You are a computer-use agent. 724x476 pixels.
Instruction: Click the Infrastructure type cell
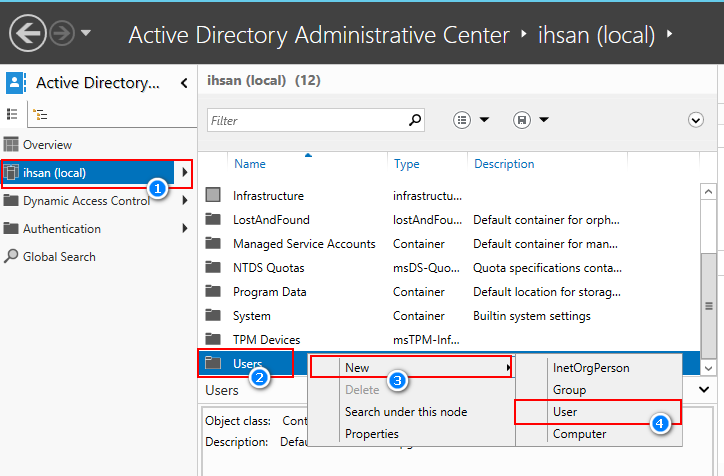[x=427, y=196]
